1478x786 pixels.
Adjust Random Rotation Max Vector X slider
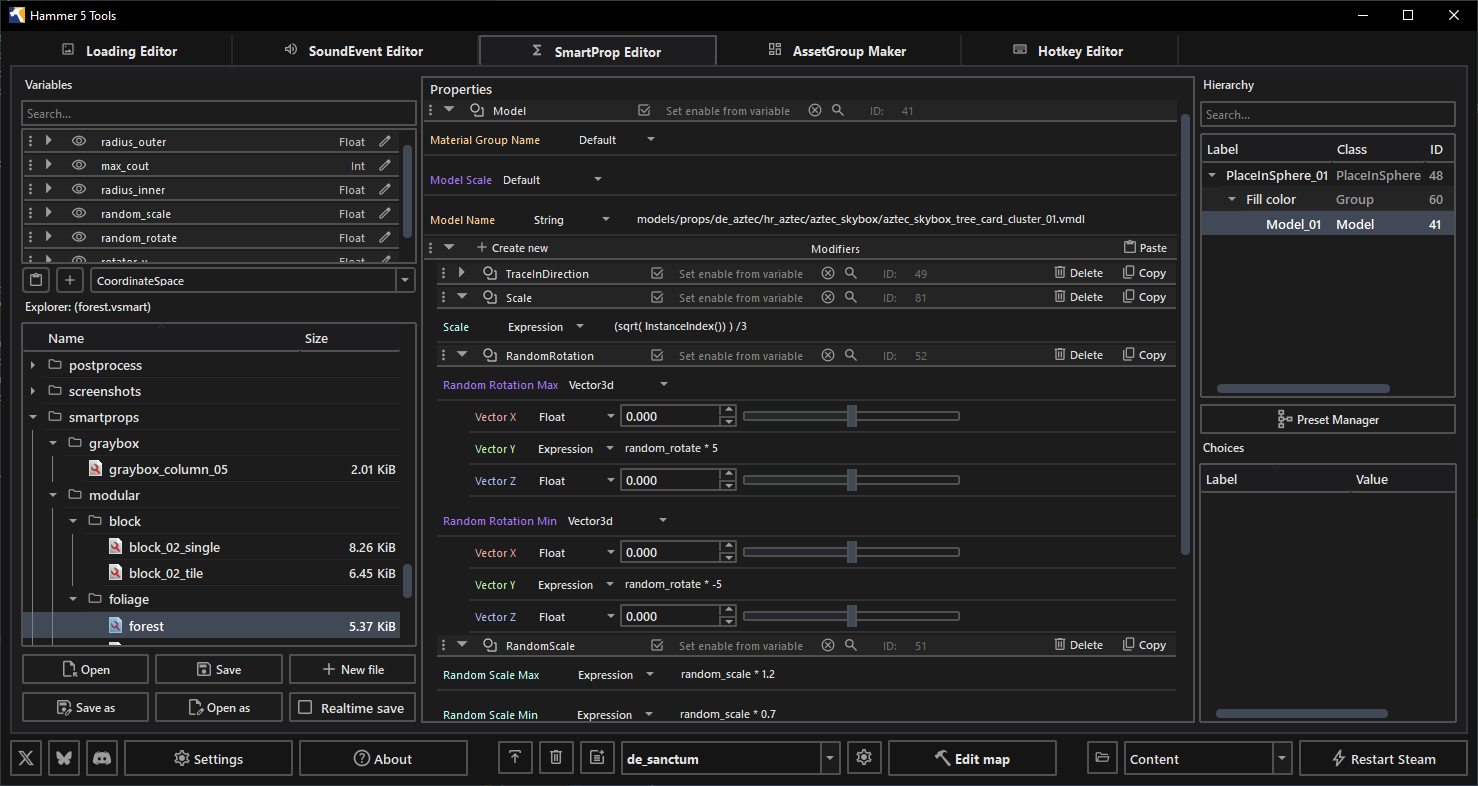point(852,416)
